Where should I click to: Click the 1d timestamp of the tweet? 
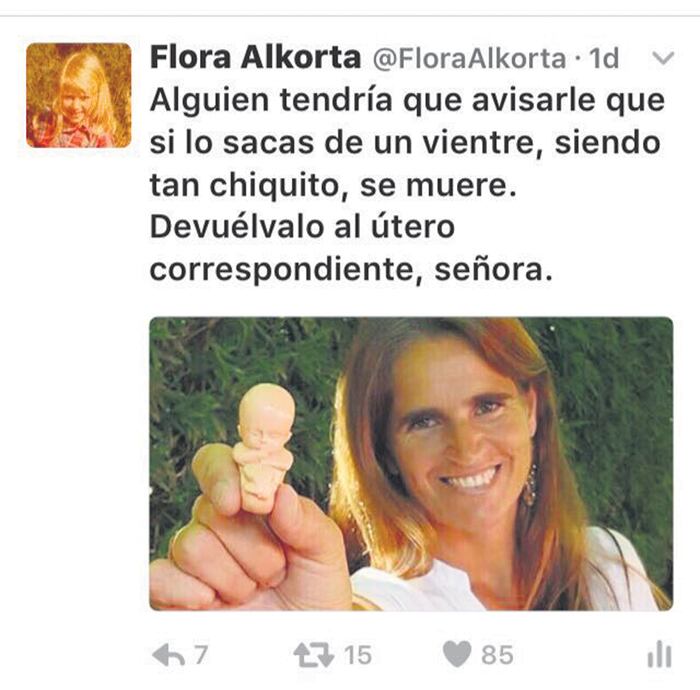click(x=604, y=58)
